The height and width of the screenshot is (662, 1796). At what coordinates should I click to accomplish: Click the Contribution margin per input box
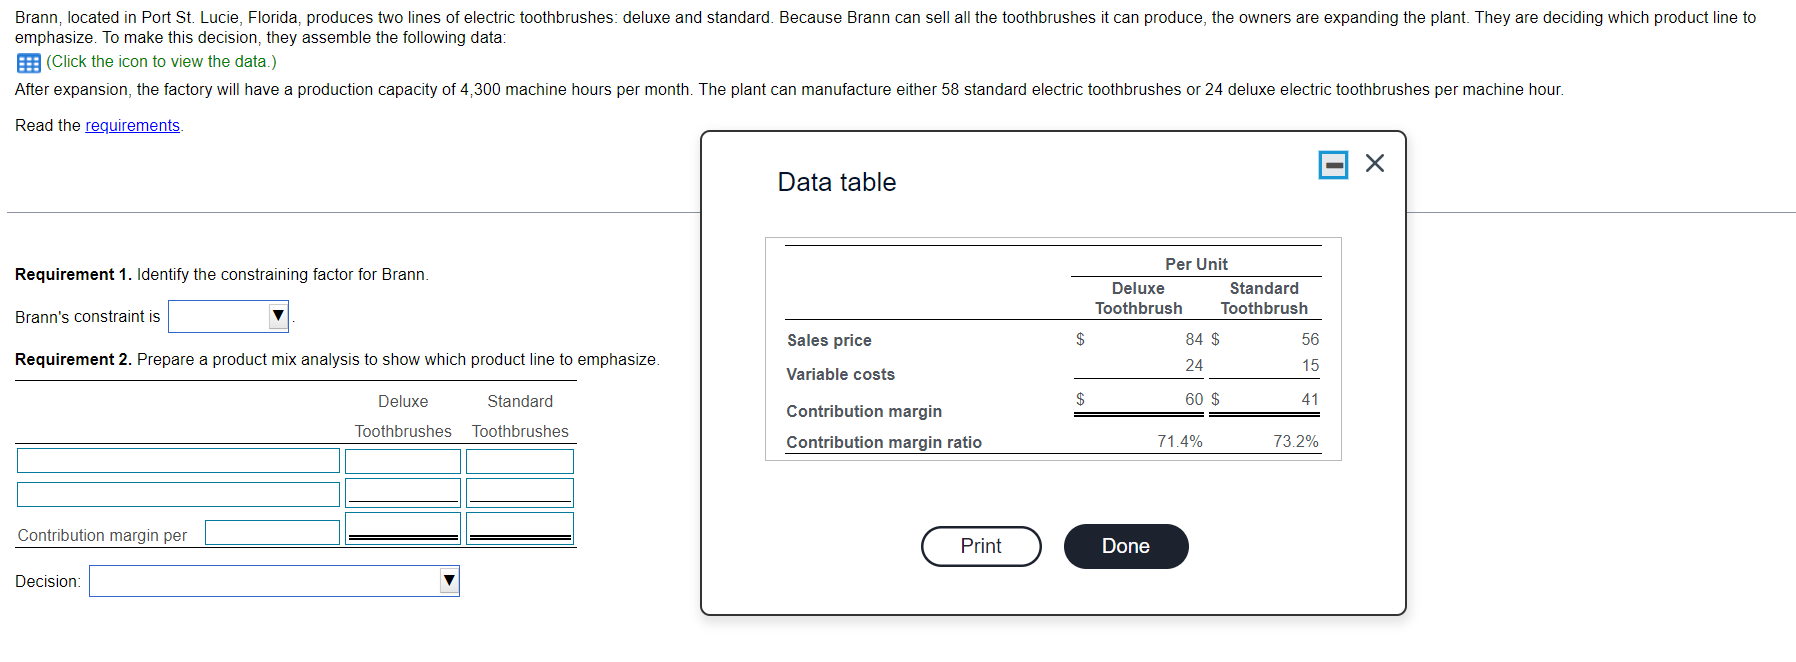(x=271, y=531)
